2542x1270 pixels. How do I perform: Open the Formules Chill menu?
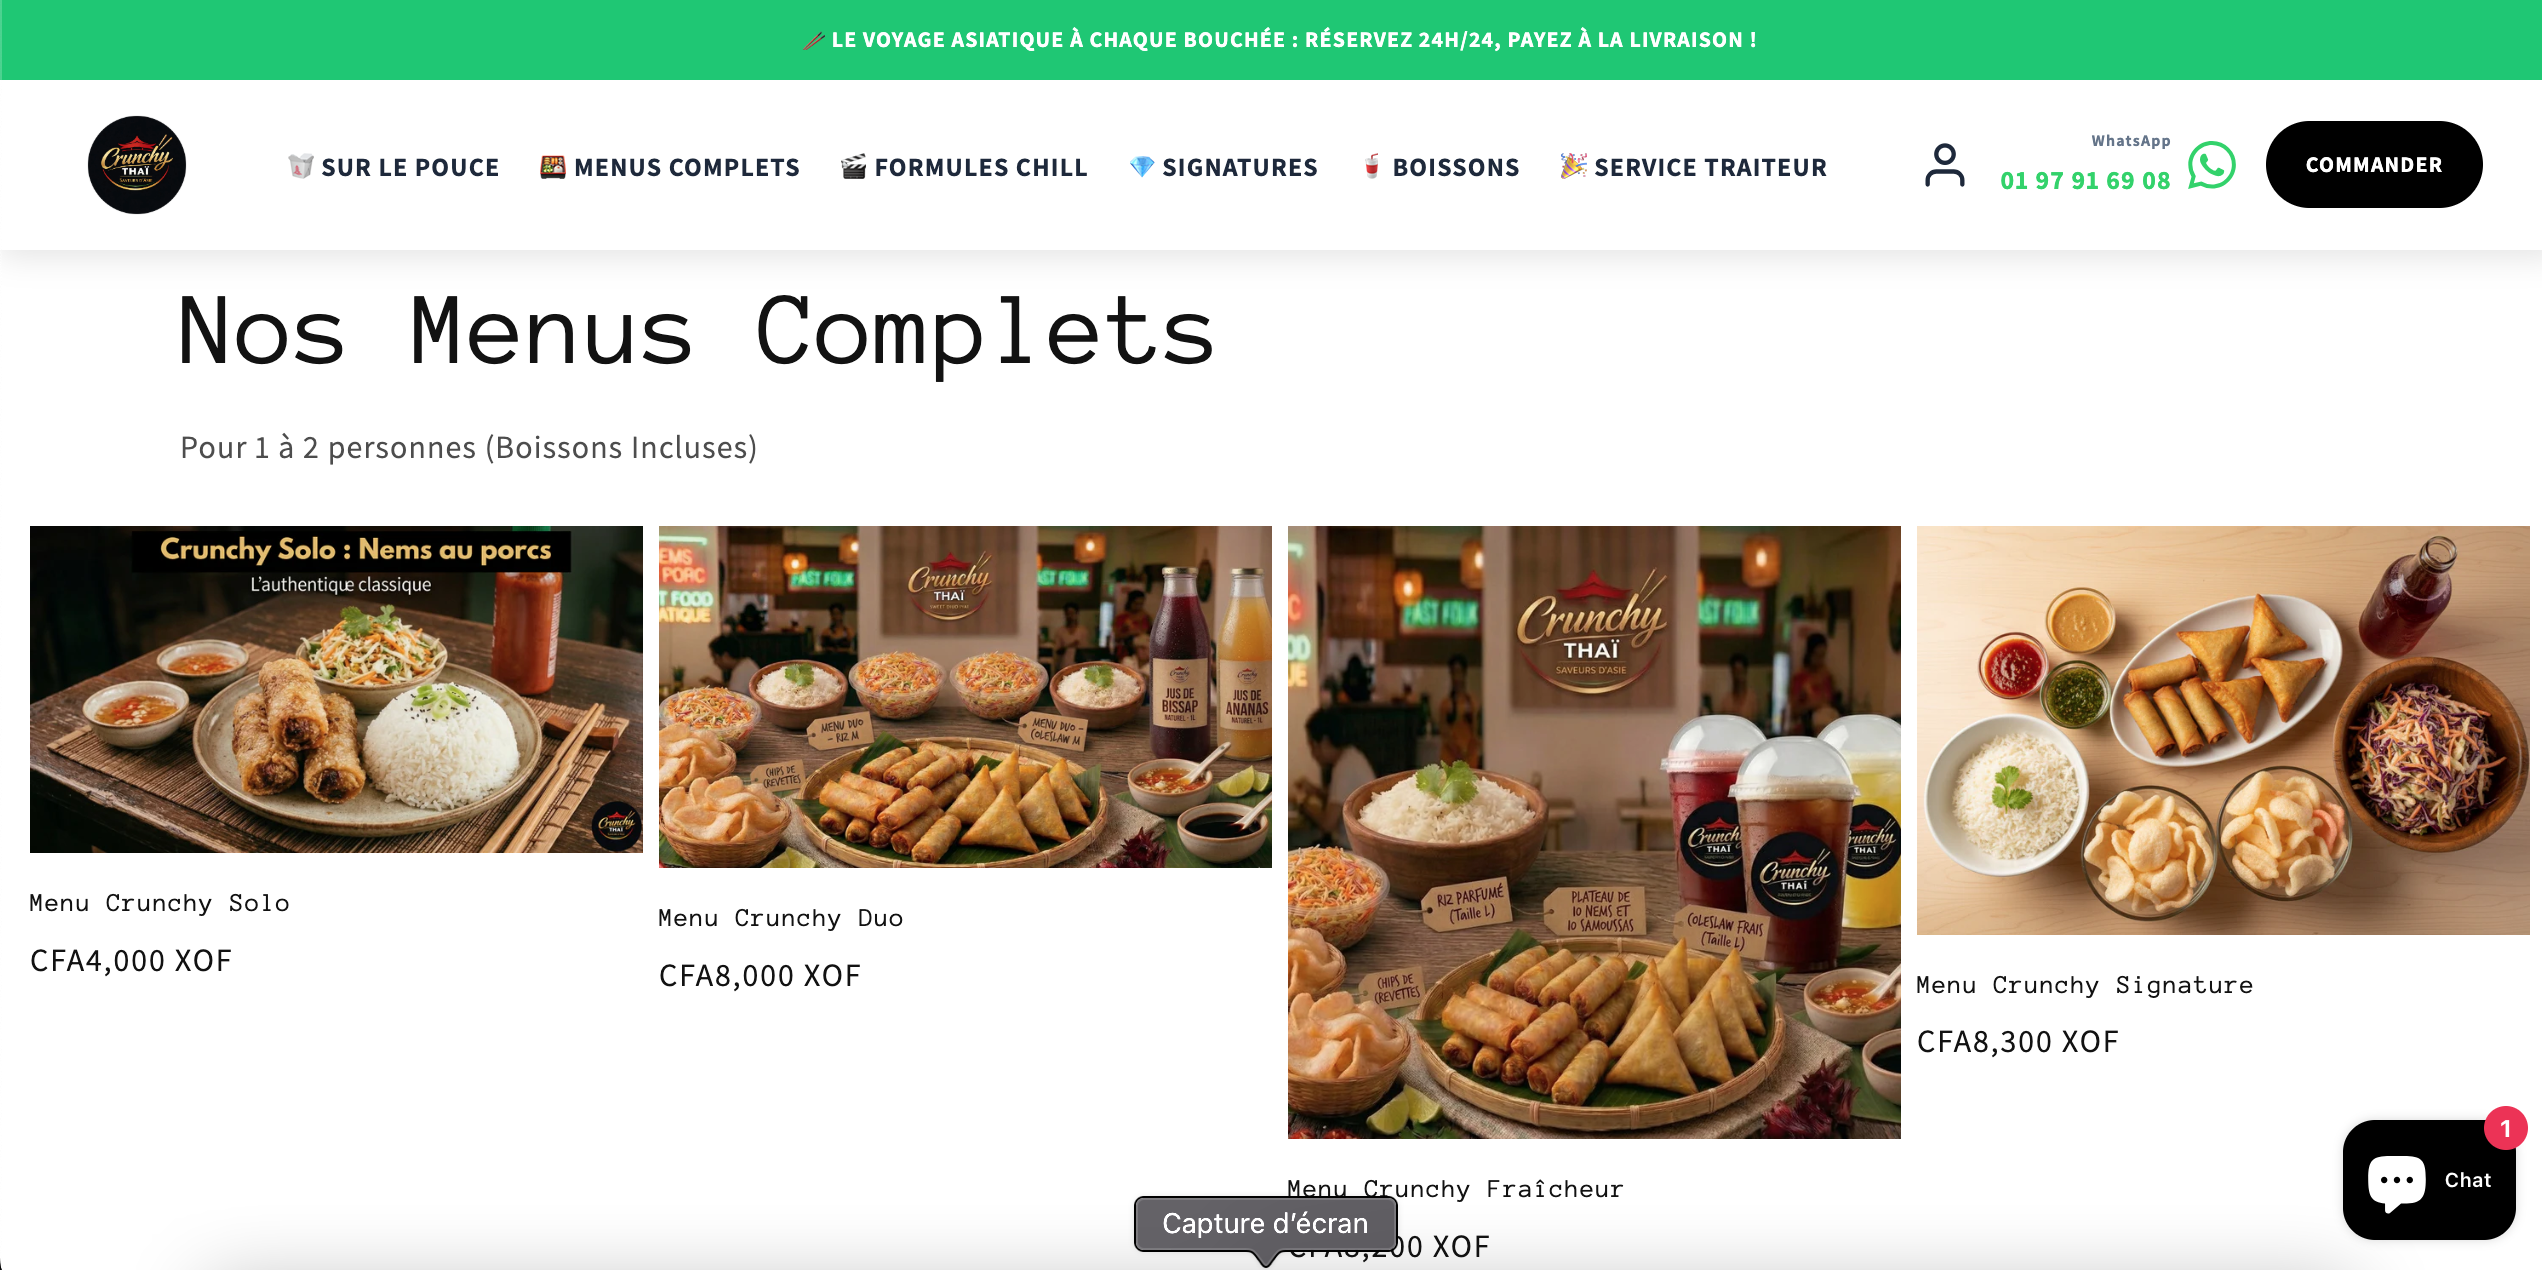[964, 167]
